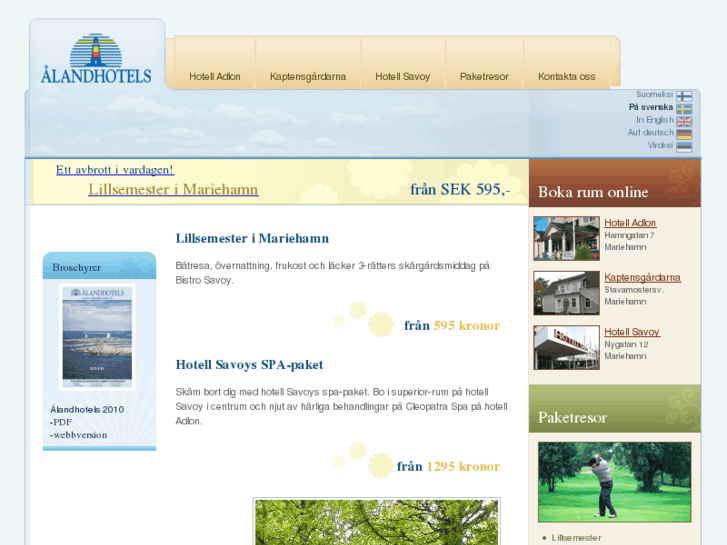727x545 pixels.
Task: Click the 'från 595 kronor' price text
Action: pyautogui.click(x=452, y=326)
